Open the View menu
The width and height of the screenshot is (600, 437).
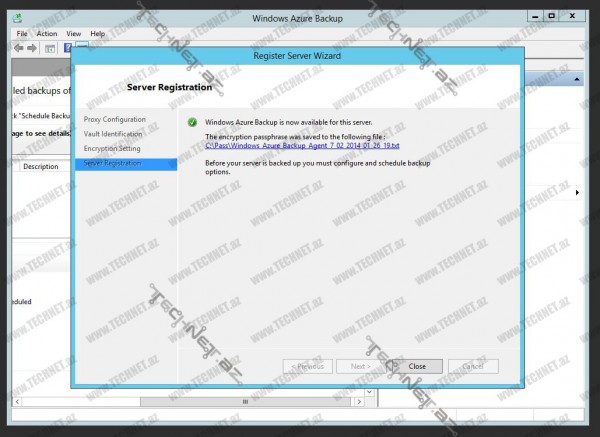tap(73, 34)
